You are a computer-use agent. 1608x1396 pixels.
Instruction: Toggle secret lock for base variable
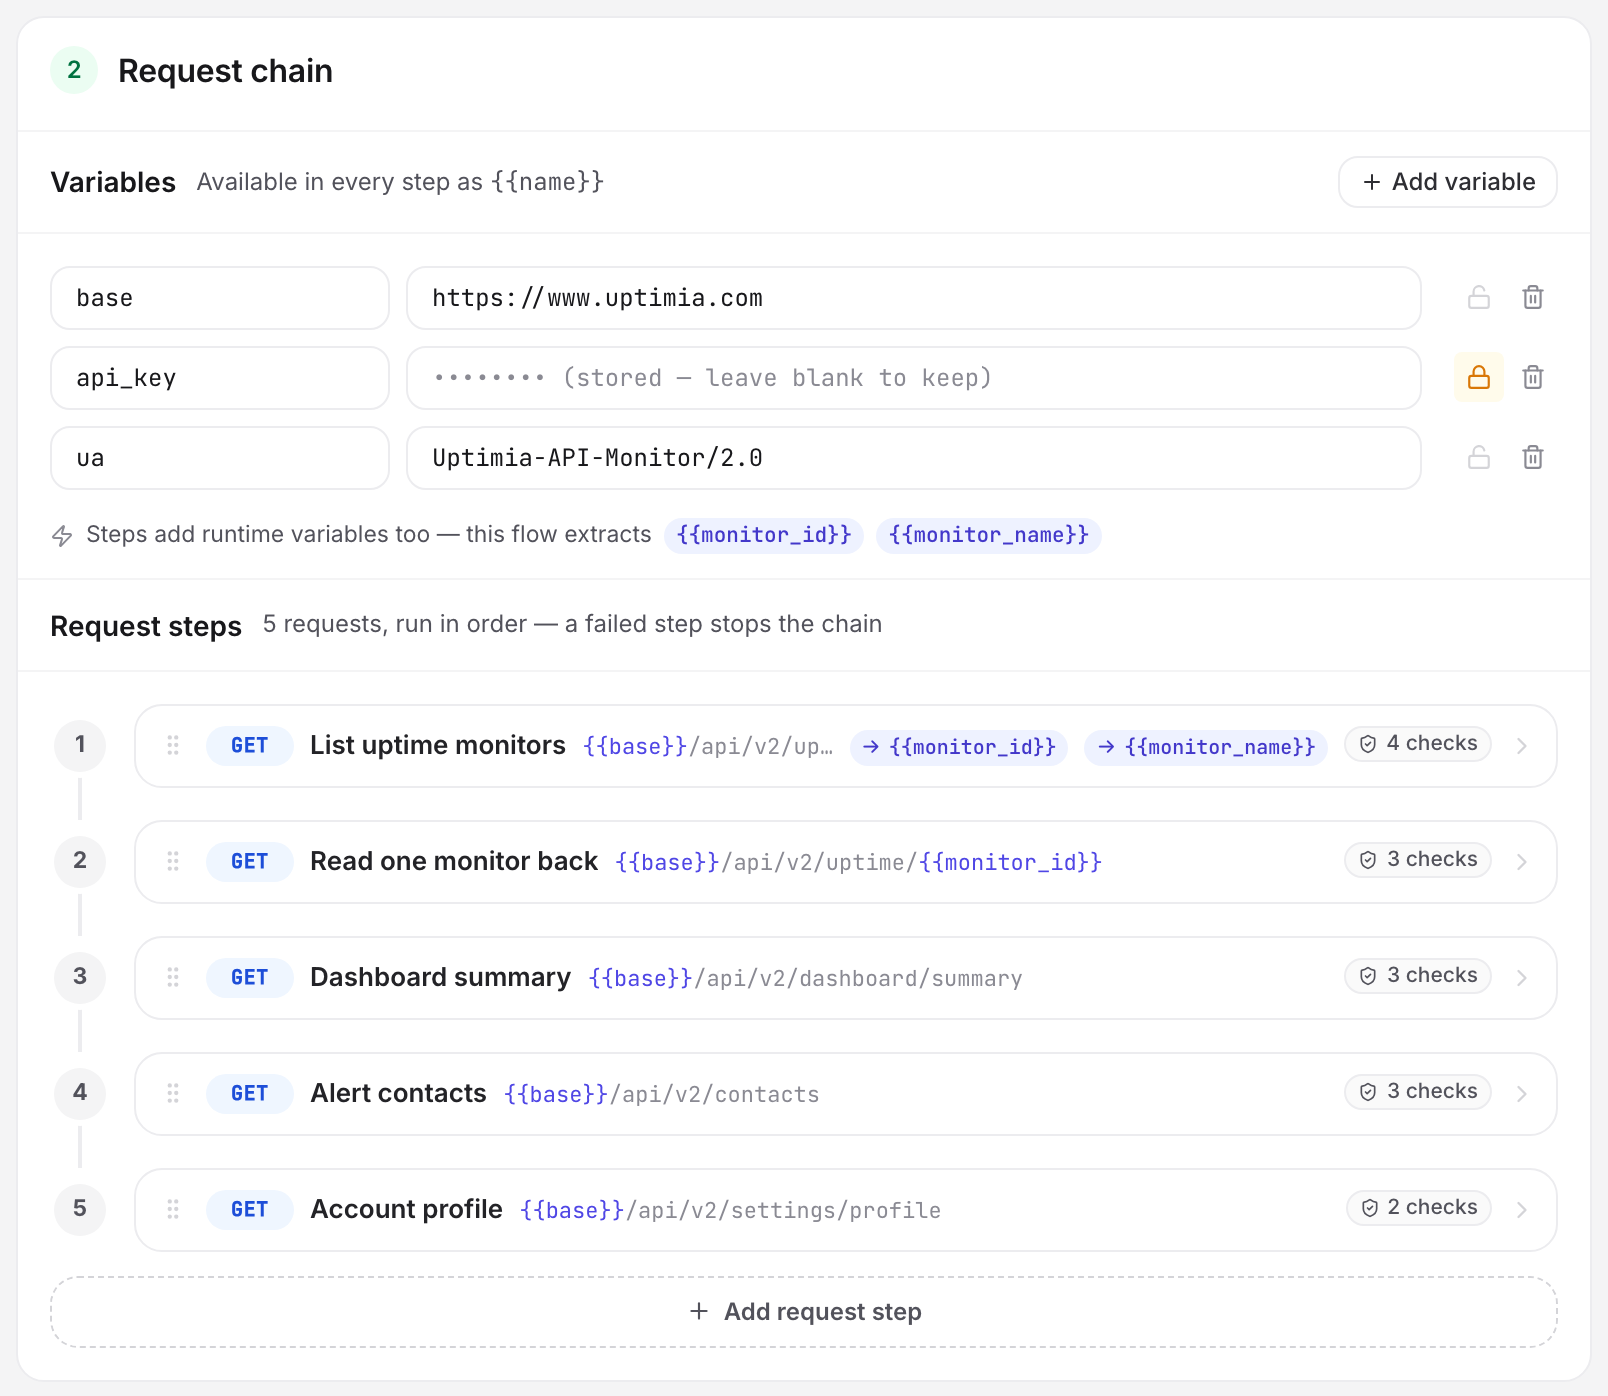[x=1479, y=297]
